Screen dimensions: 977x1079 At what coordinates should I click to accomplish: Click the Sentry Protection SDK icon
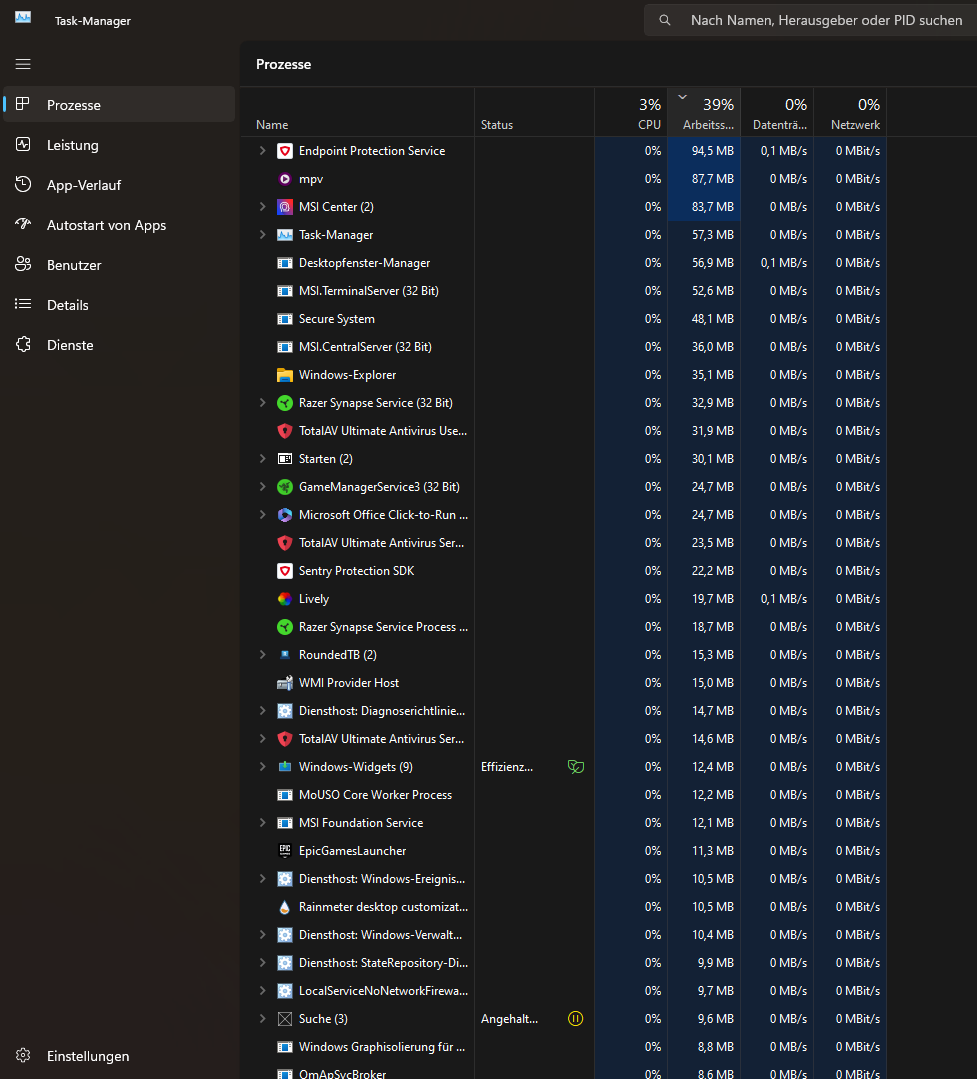285,571
